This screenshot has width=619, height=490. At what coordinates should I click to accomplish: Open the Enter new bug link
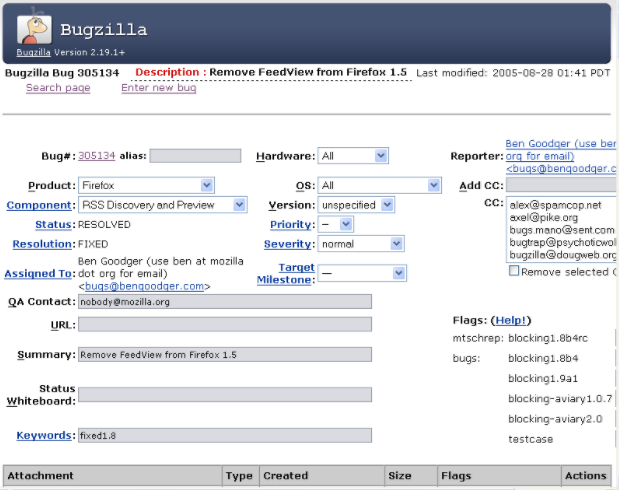[159, 88]
